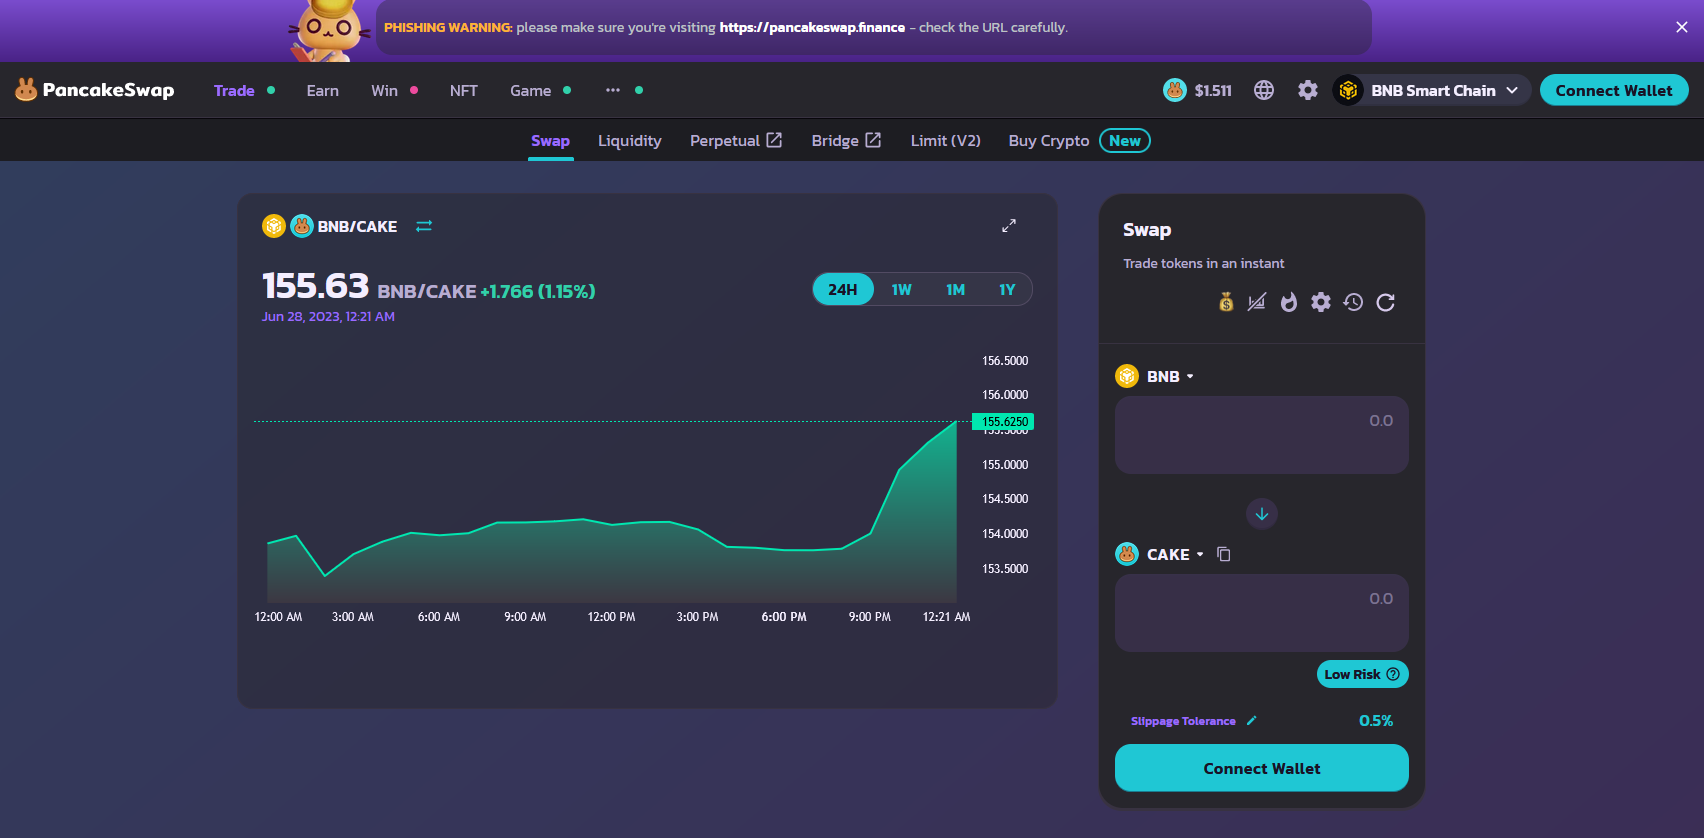
Task: Click the +1.766 (1.15%) price change
Action: pyautogui.click(x=538, y=291)
